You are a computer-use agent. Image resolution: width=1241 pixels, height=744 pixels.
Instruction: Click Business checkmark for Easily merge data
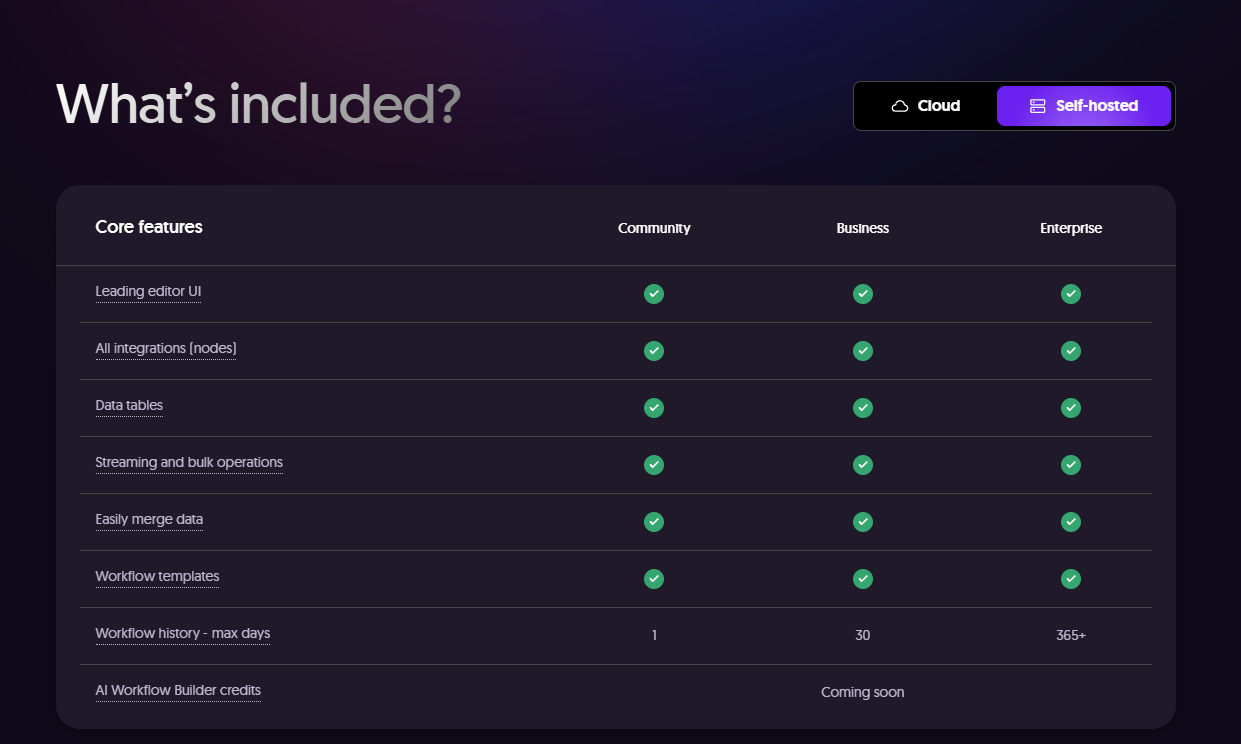tap(863, 522)
